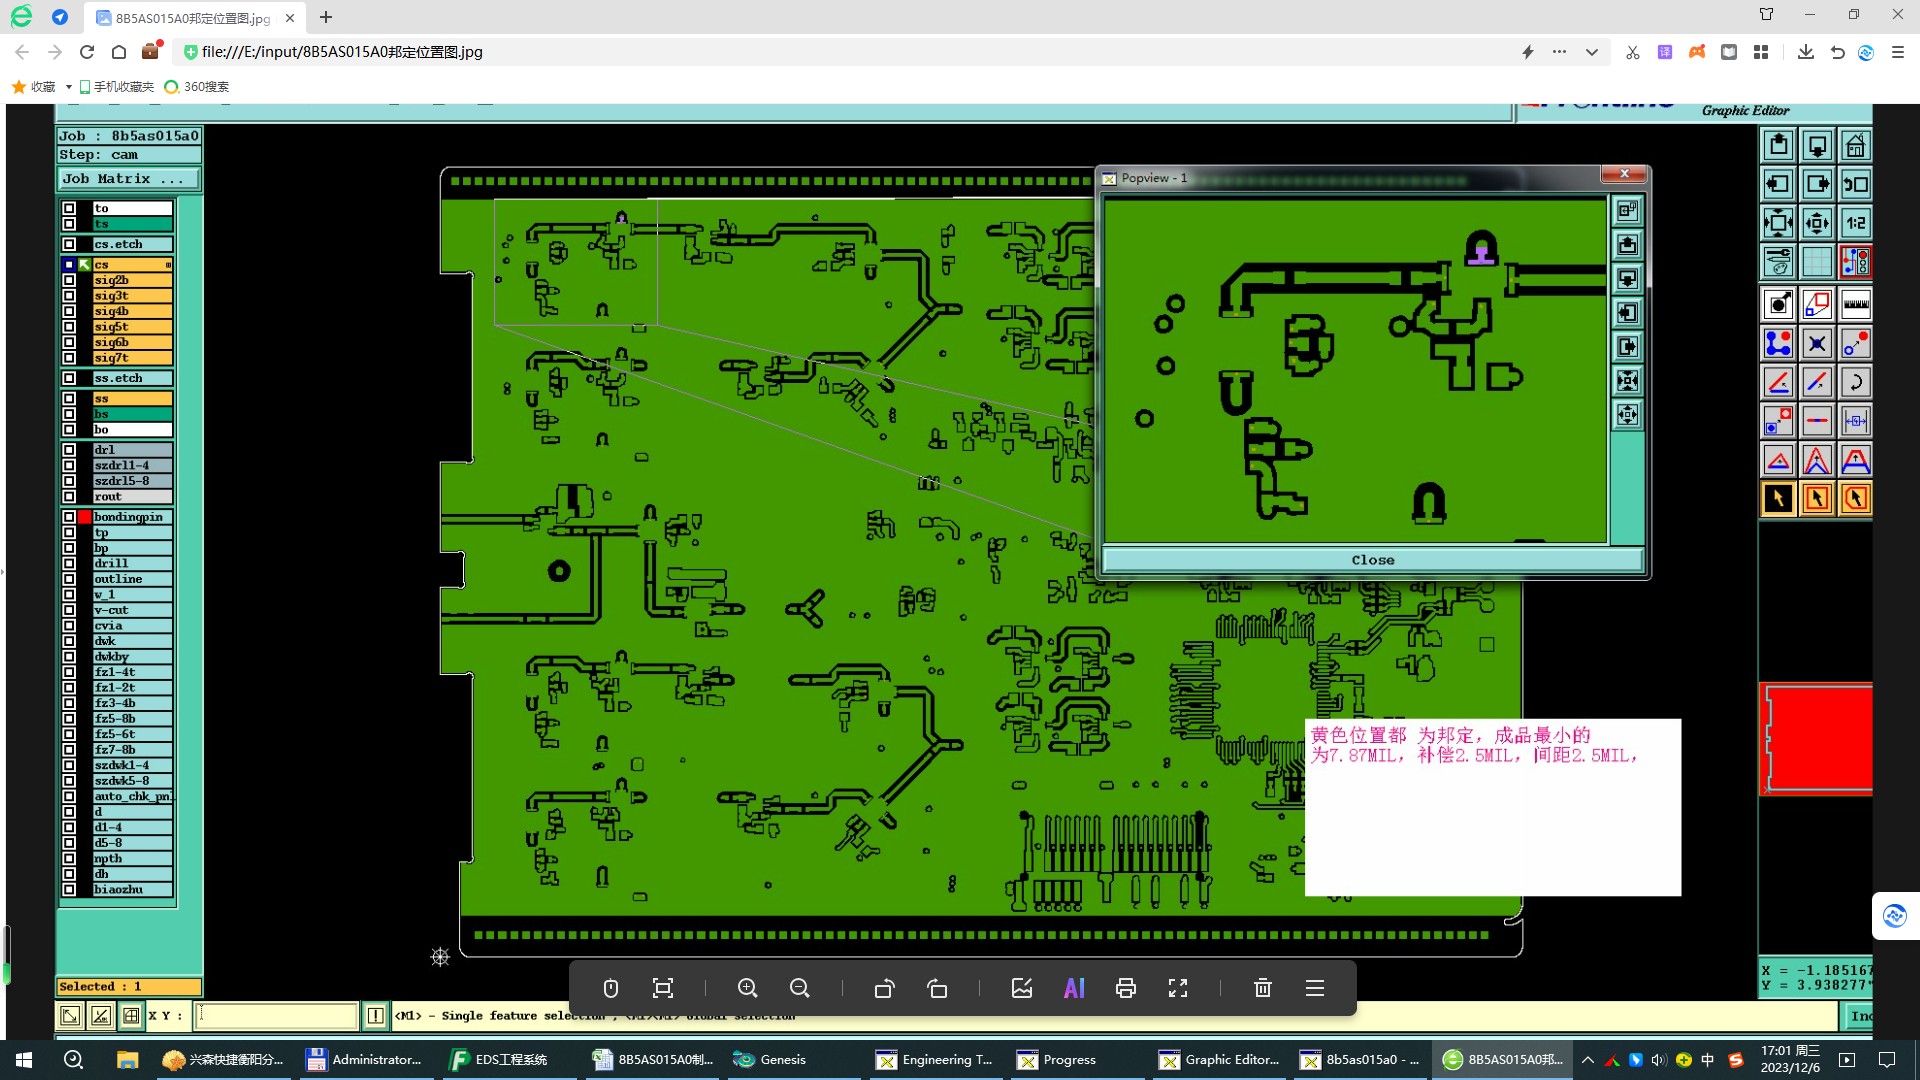This screenshot has height=1080, width=1920.
Task: Expand the system tray hidden icons arrow
Action: pyautogui.click(x=1587, y=1060)
